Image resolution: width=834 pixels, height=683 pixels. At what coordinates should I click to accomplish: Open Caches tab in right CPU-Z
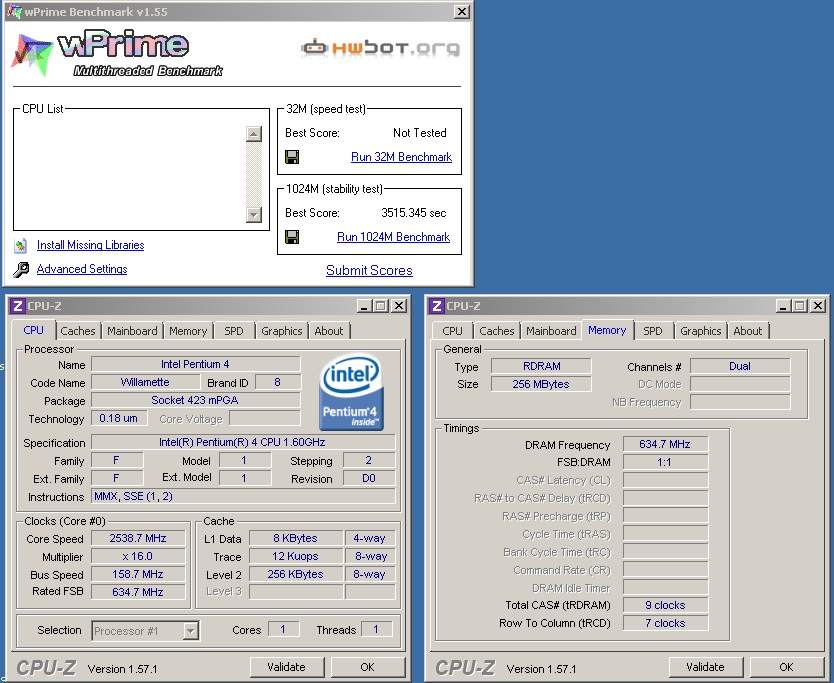click(x=497, y=331)
